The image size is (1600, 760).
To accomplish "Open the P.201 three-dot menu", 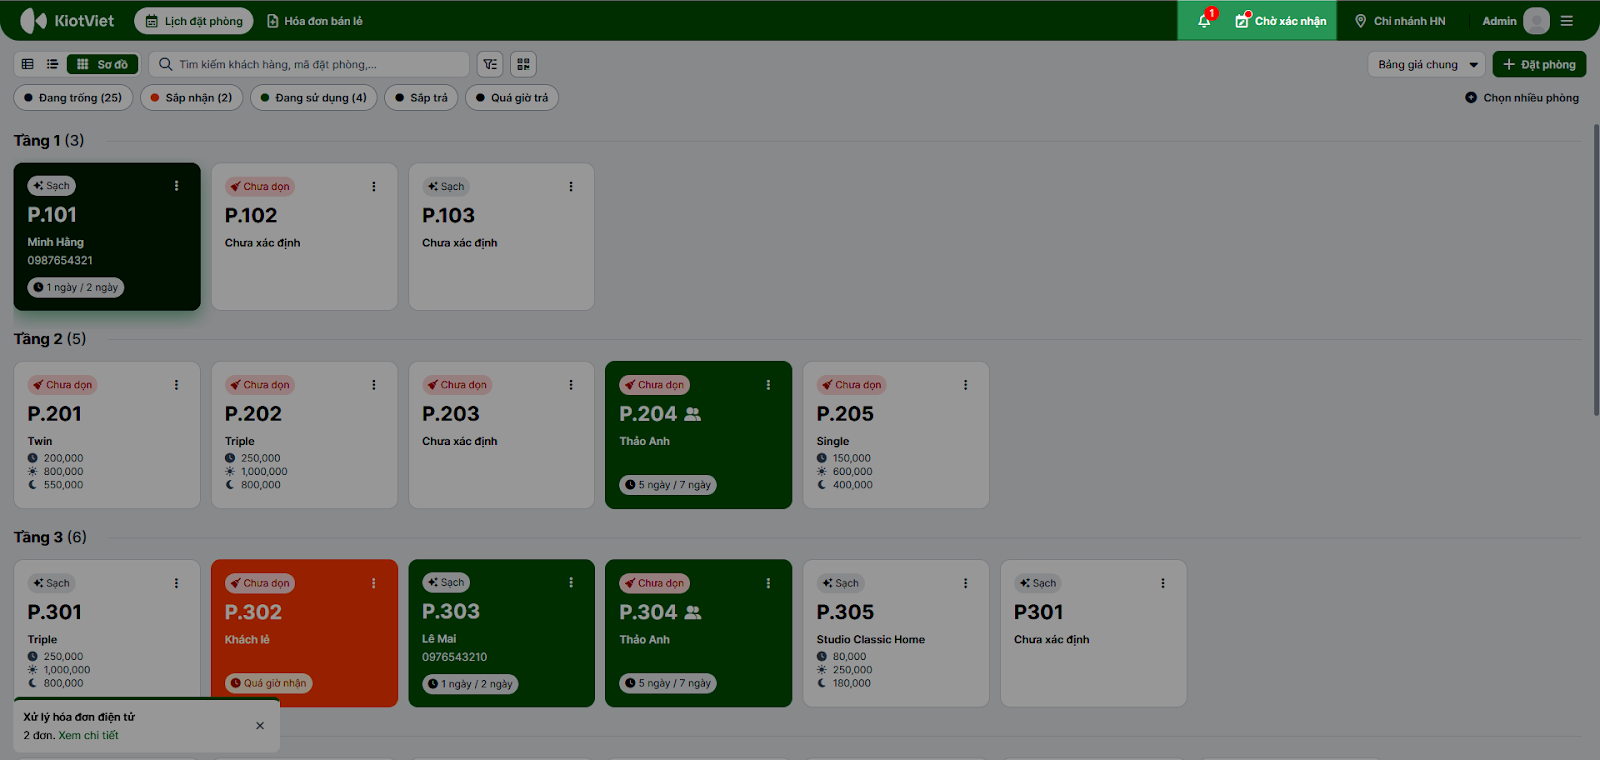I will (x=177, y=385).
